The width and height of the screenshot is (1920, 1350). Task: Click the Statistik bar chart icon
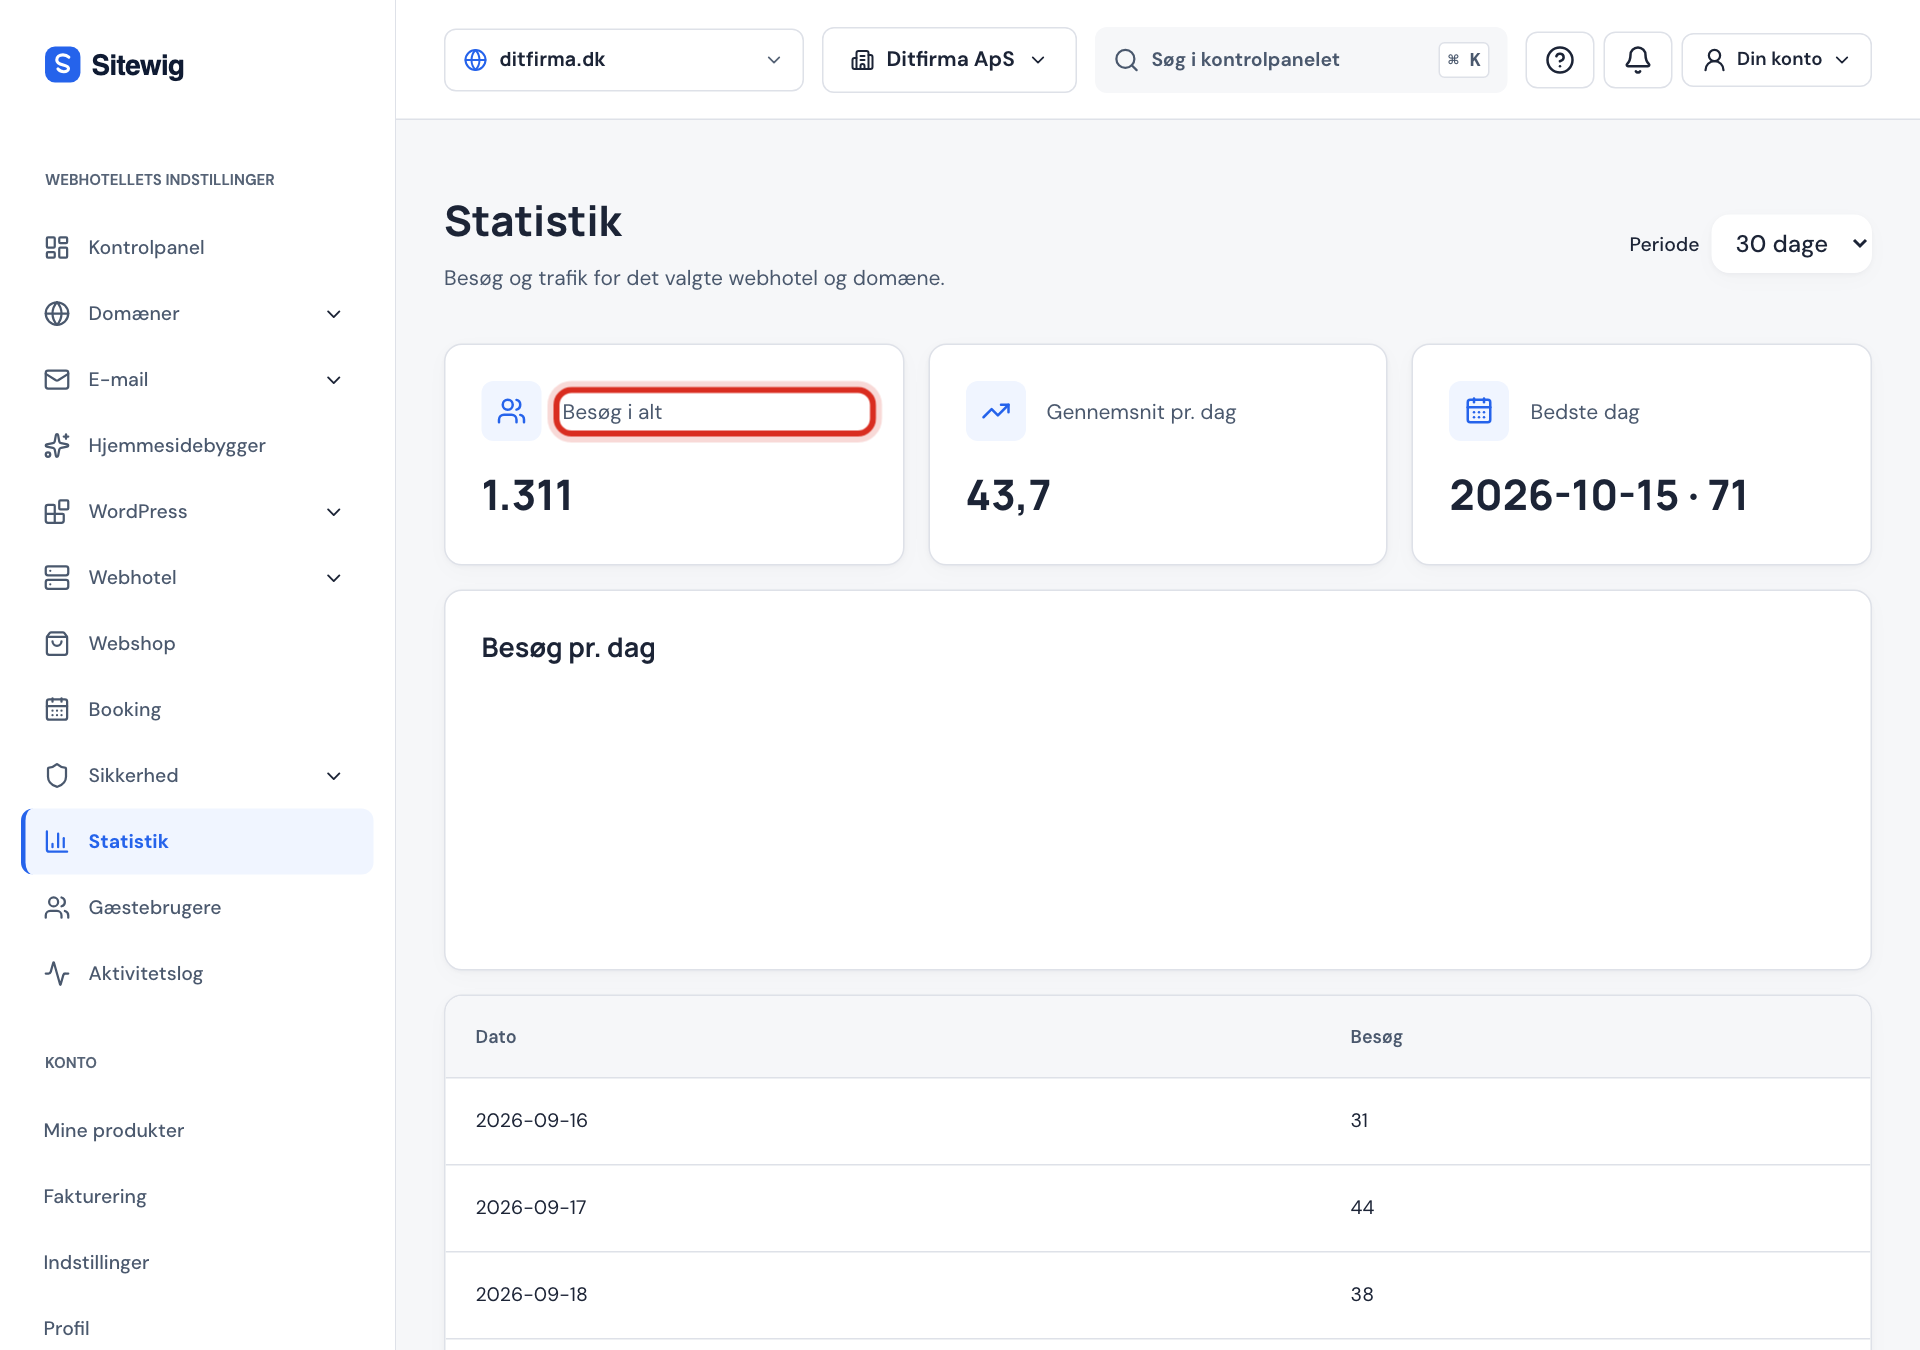pos(57,841)
